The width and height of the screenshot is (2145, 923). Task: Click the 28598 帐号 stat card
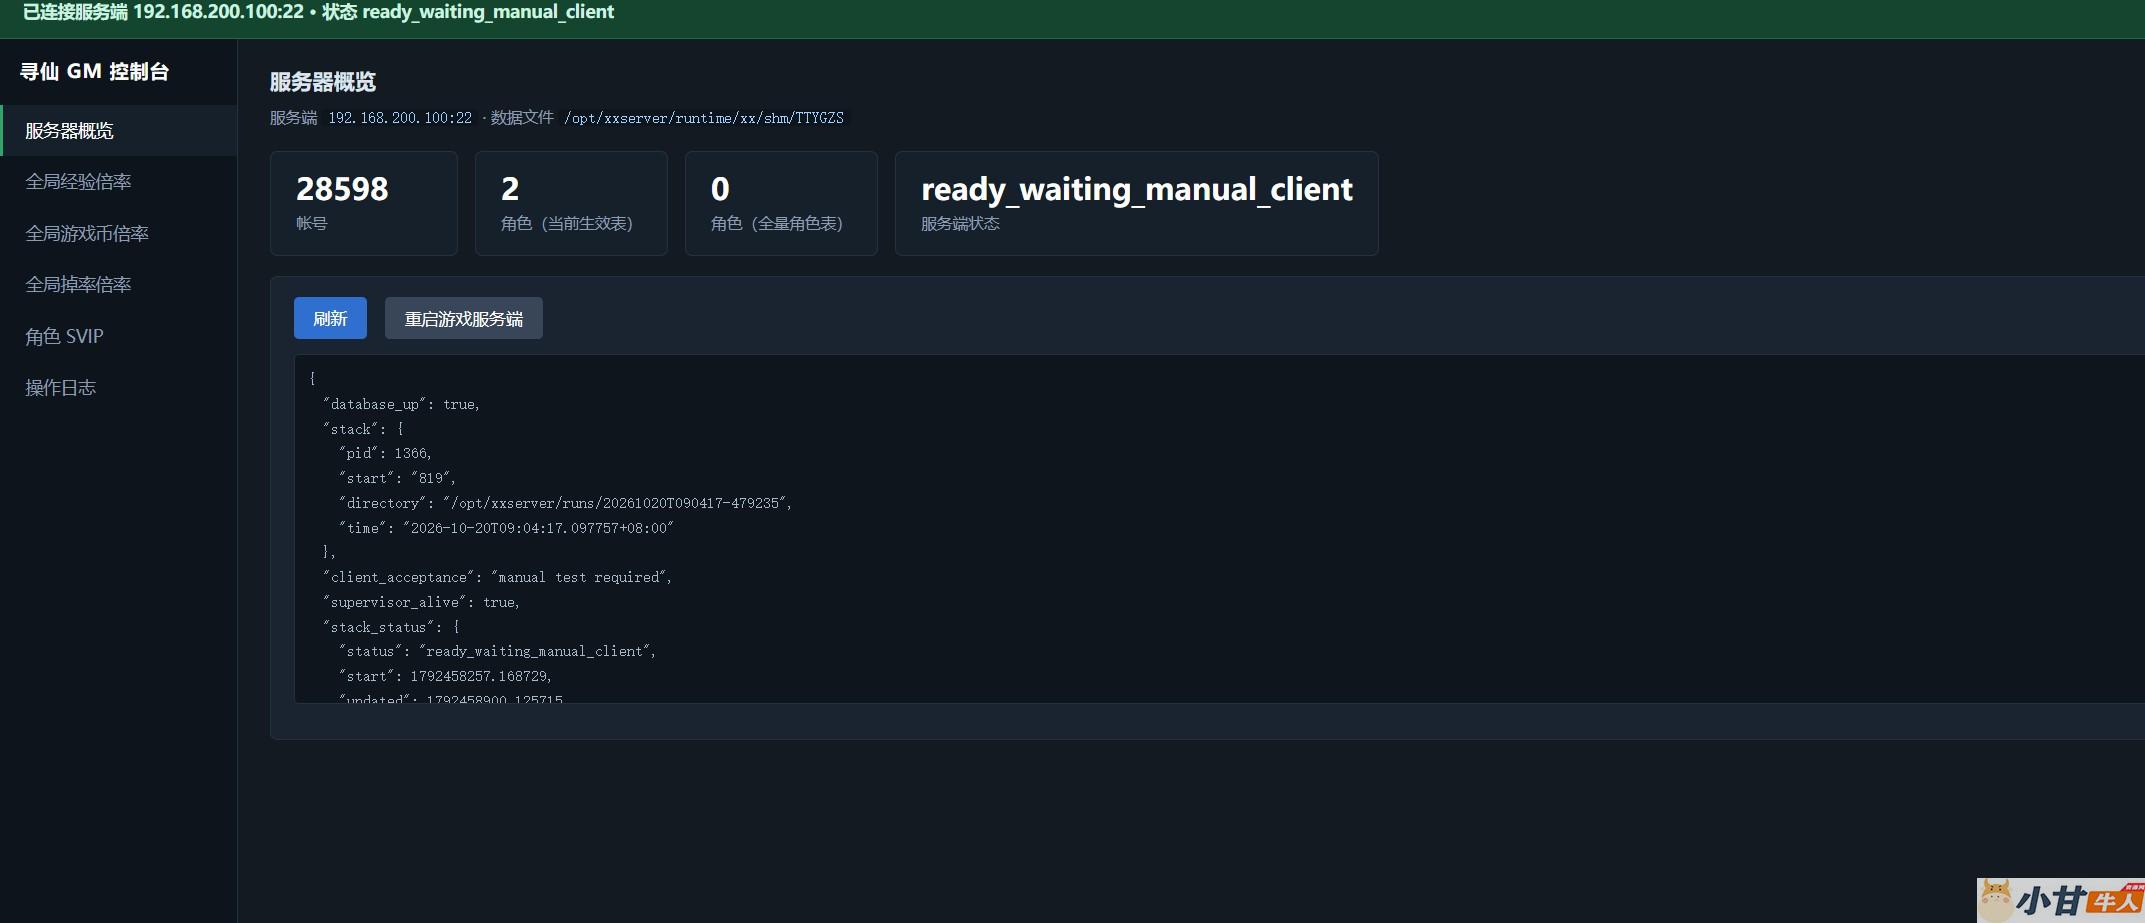click(364, 203)
